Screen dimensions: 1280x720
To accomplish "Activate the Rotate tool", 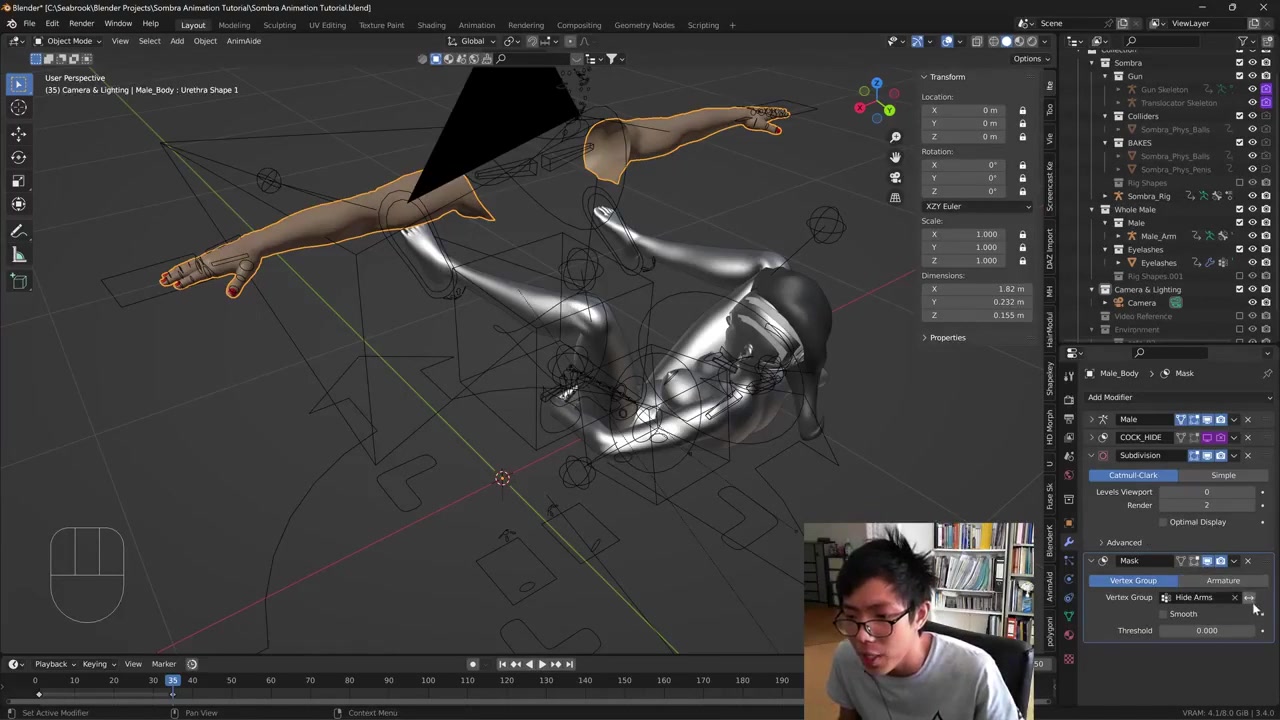I will pyautogui.click(x=18, y=157).
